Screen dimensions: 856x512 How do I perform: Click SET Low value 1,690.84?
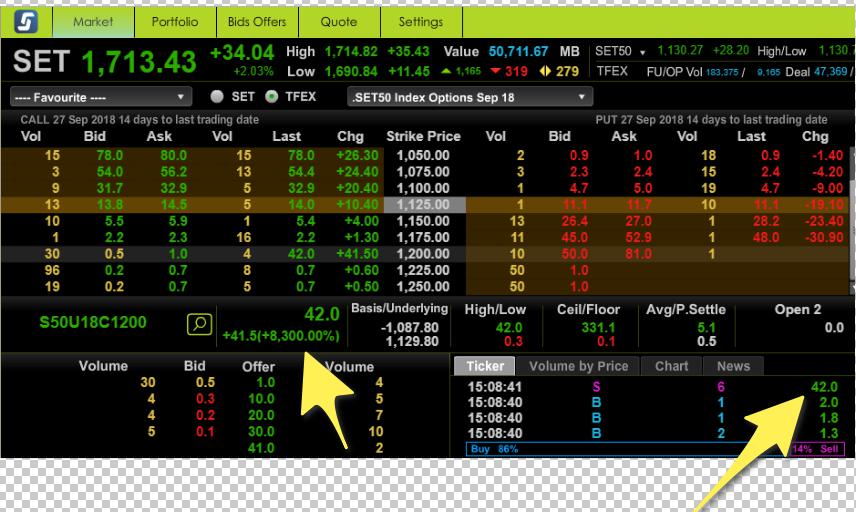351,72
